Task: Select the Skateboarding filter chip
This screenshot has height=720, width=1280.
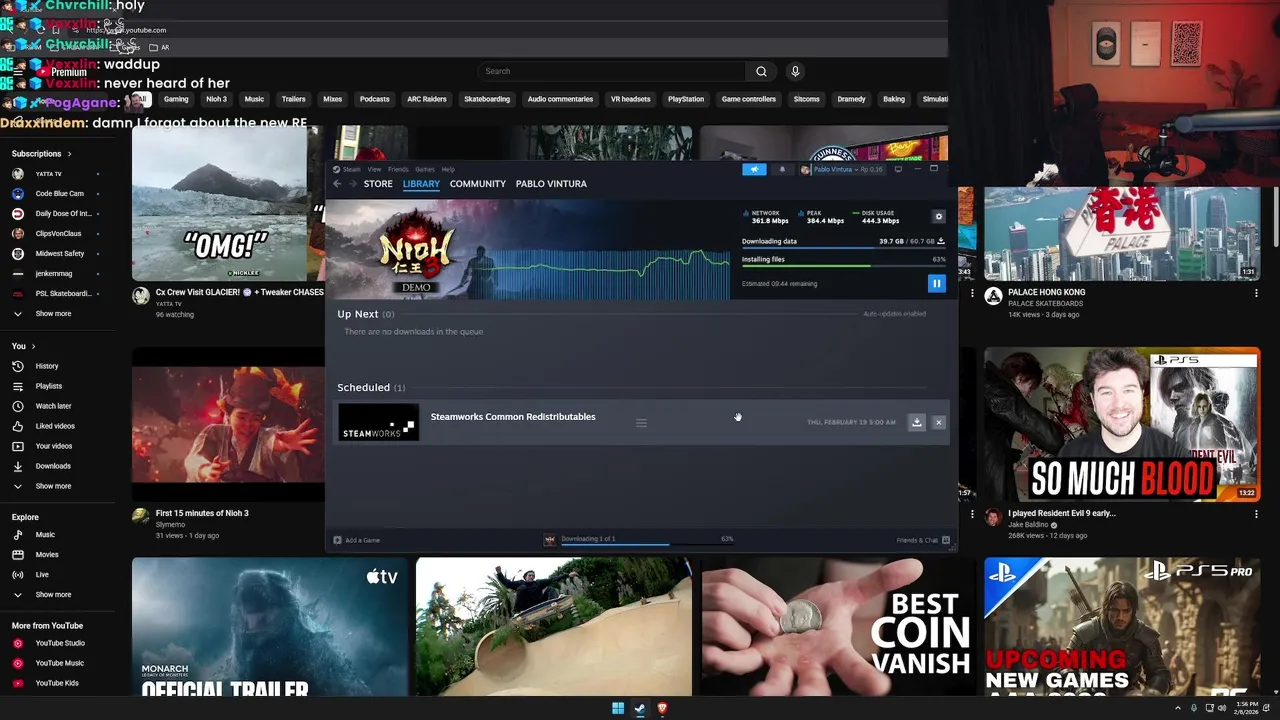Action: pyautogui.click(x=487, y=99)
